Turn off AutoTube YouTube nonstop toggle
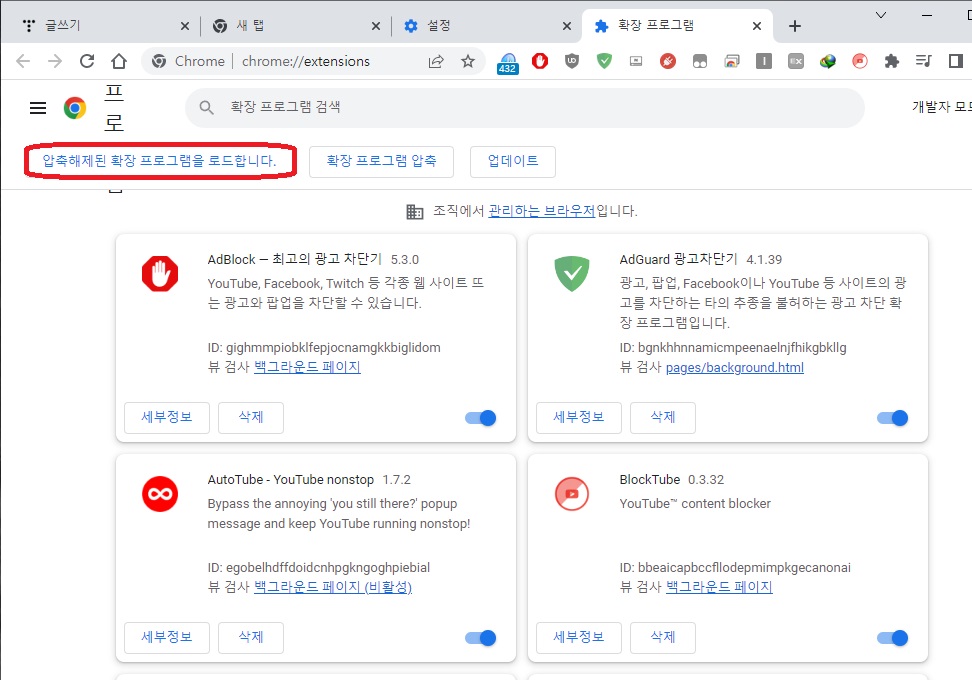Image resolution: width=972 pixels, height=680 pixels. click(480, 638)
